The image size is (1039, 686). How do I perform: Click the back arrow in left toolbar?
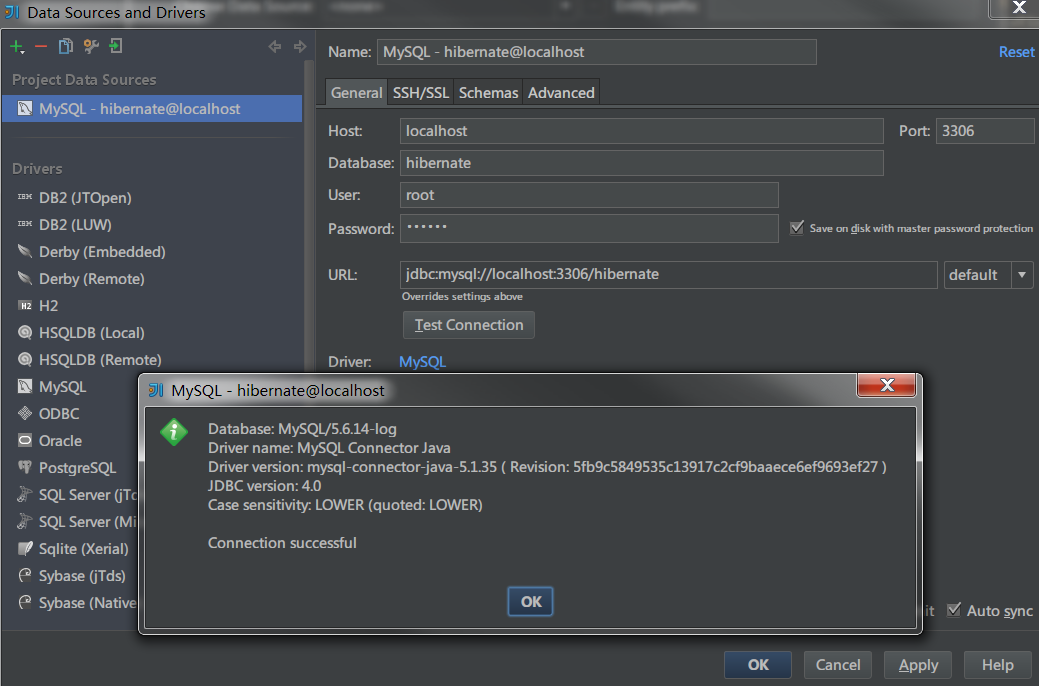coord(274,46)
